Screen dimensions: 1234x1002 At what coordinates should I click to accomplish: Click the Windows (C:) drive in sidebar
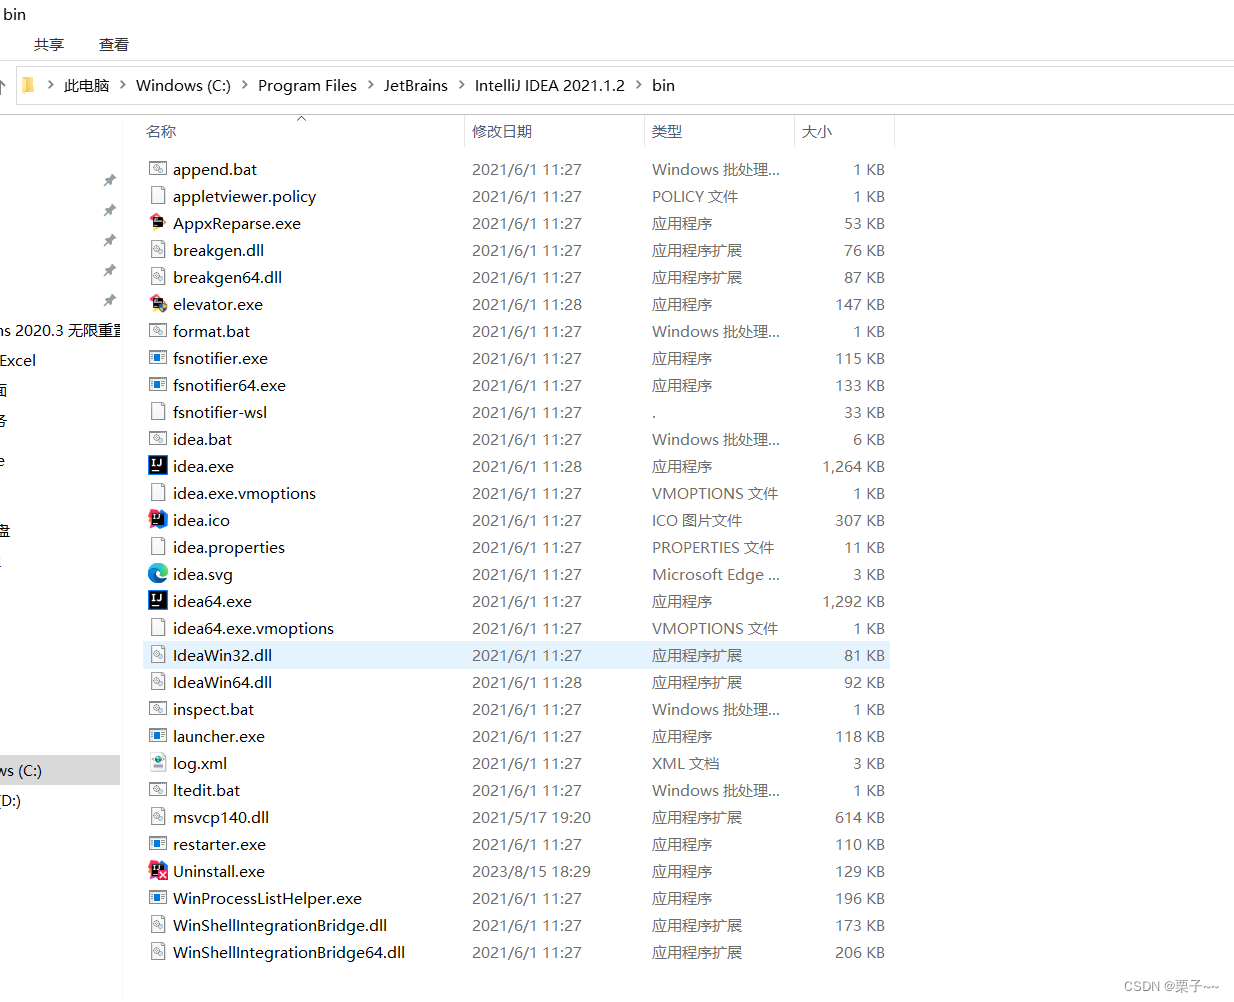[x=59, y=770]
